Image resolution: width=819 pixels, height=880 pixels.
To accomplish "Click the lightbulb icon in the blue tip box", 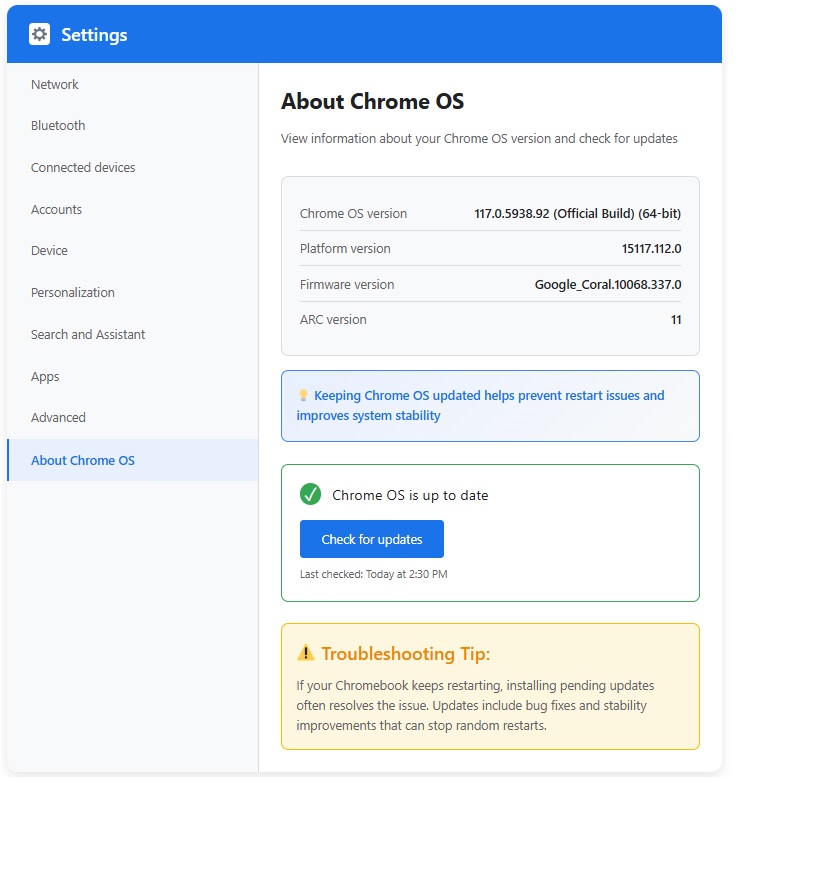I will coord(303,395).
